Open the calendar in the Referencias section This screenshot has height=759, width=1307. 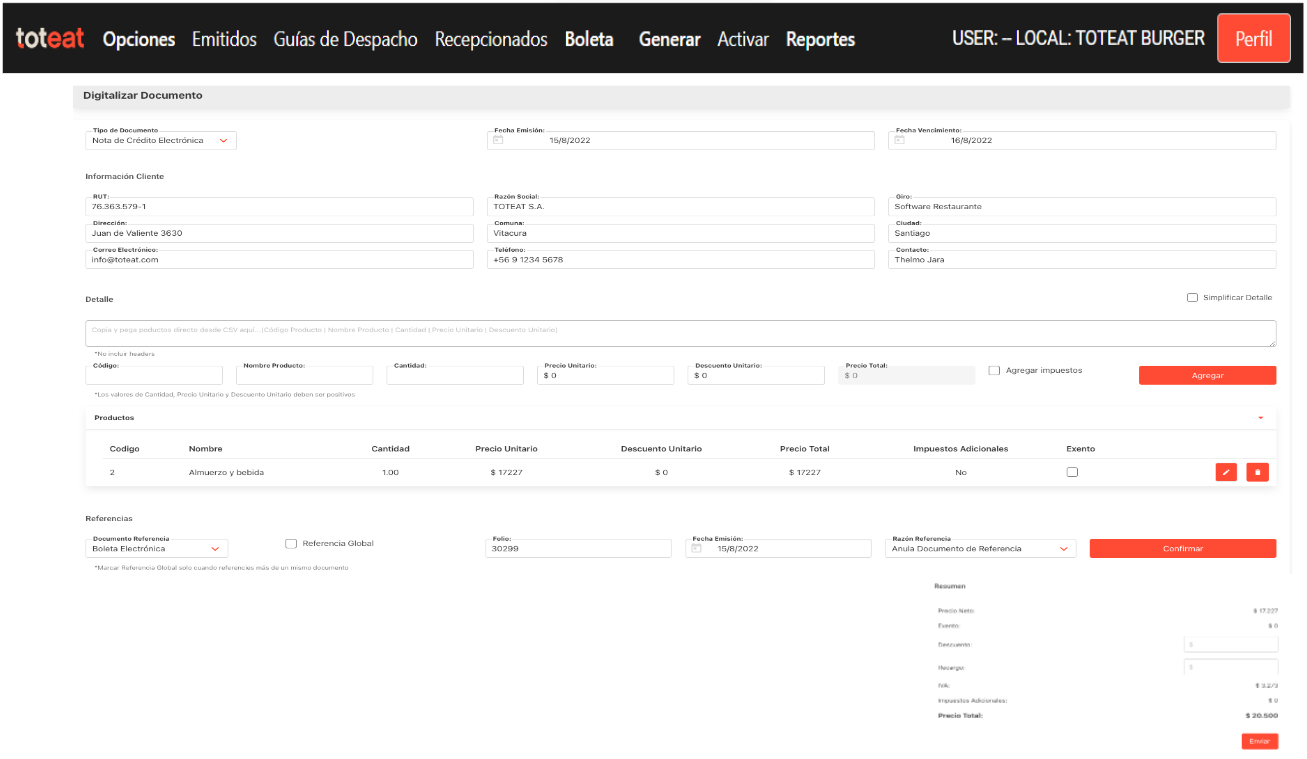pyautogui.click(x=695, y=548)
